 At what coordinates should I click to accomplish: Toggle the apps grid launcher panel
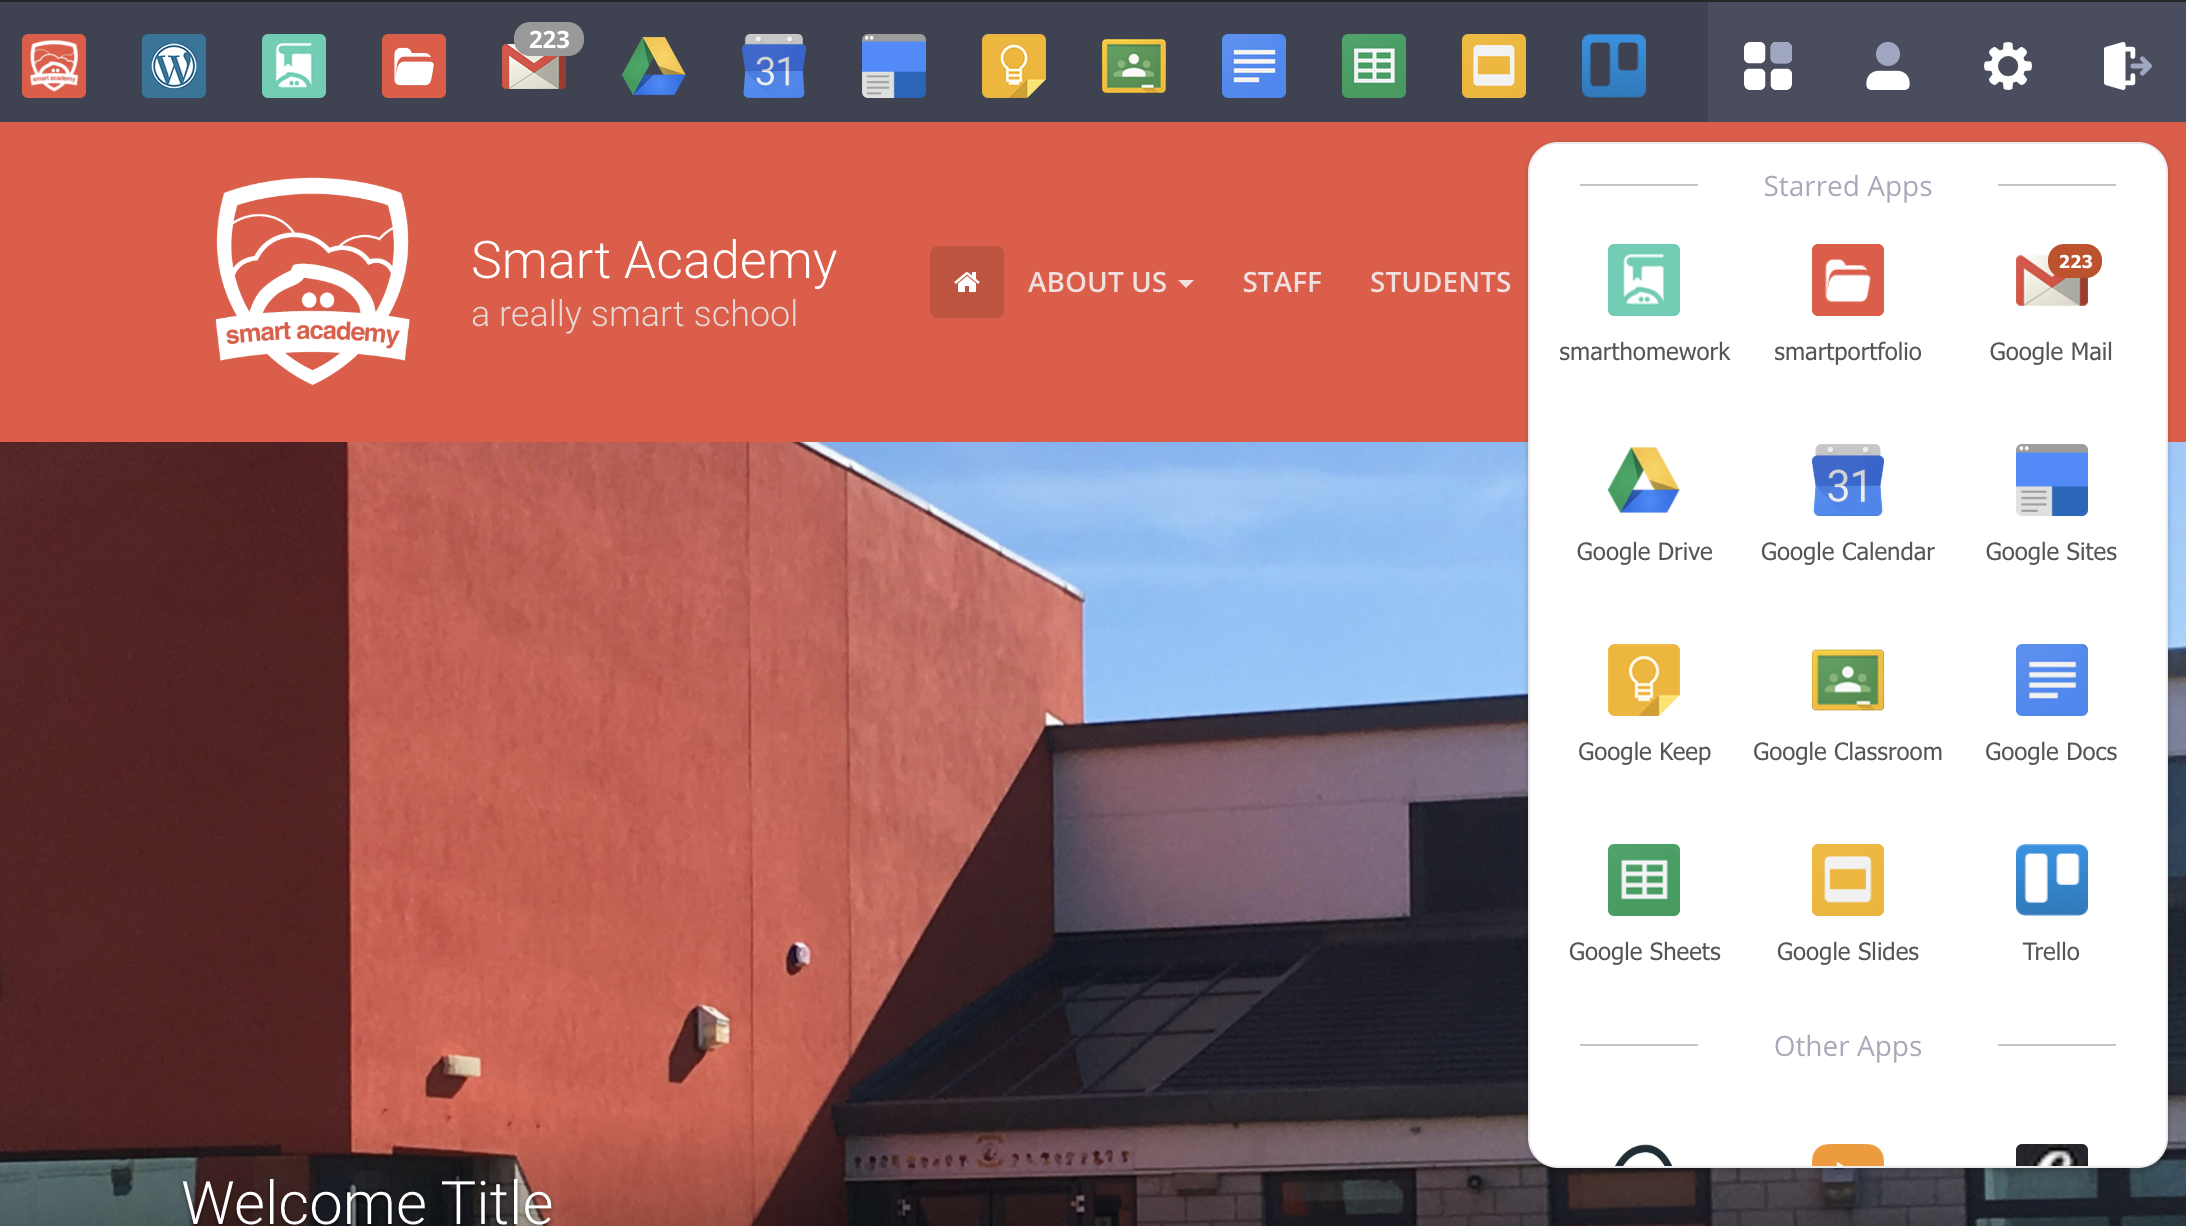pyautogui.click(x=1767, y=66)
